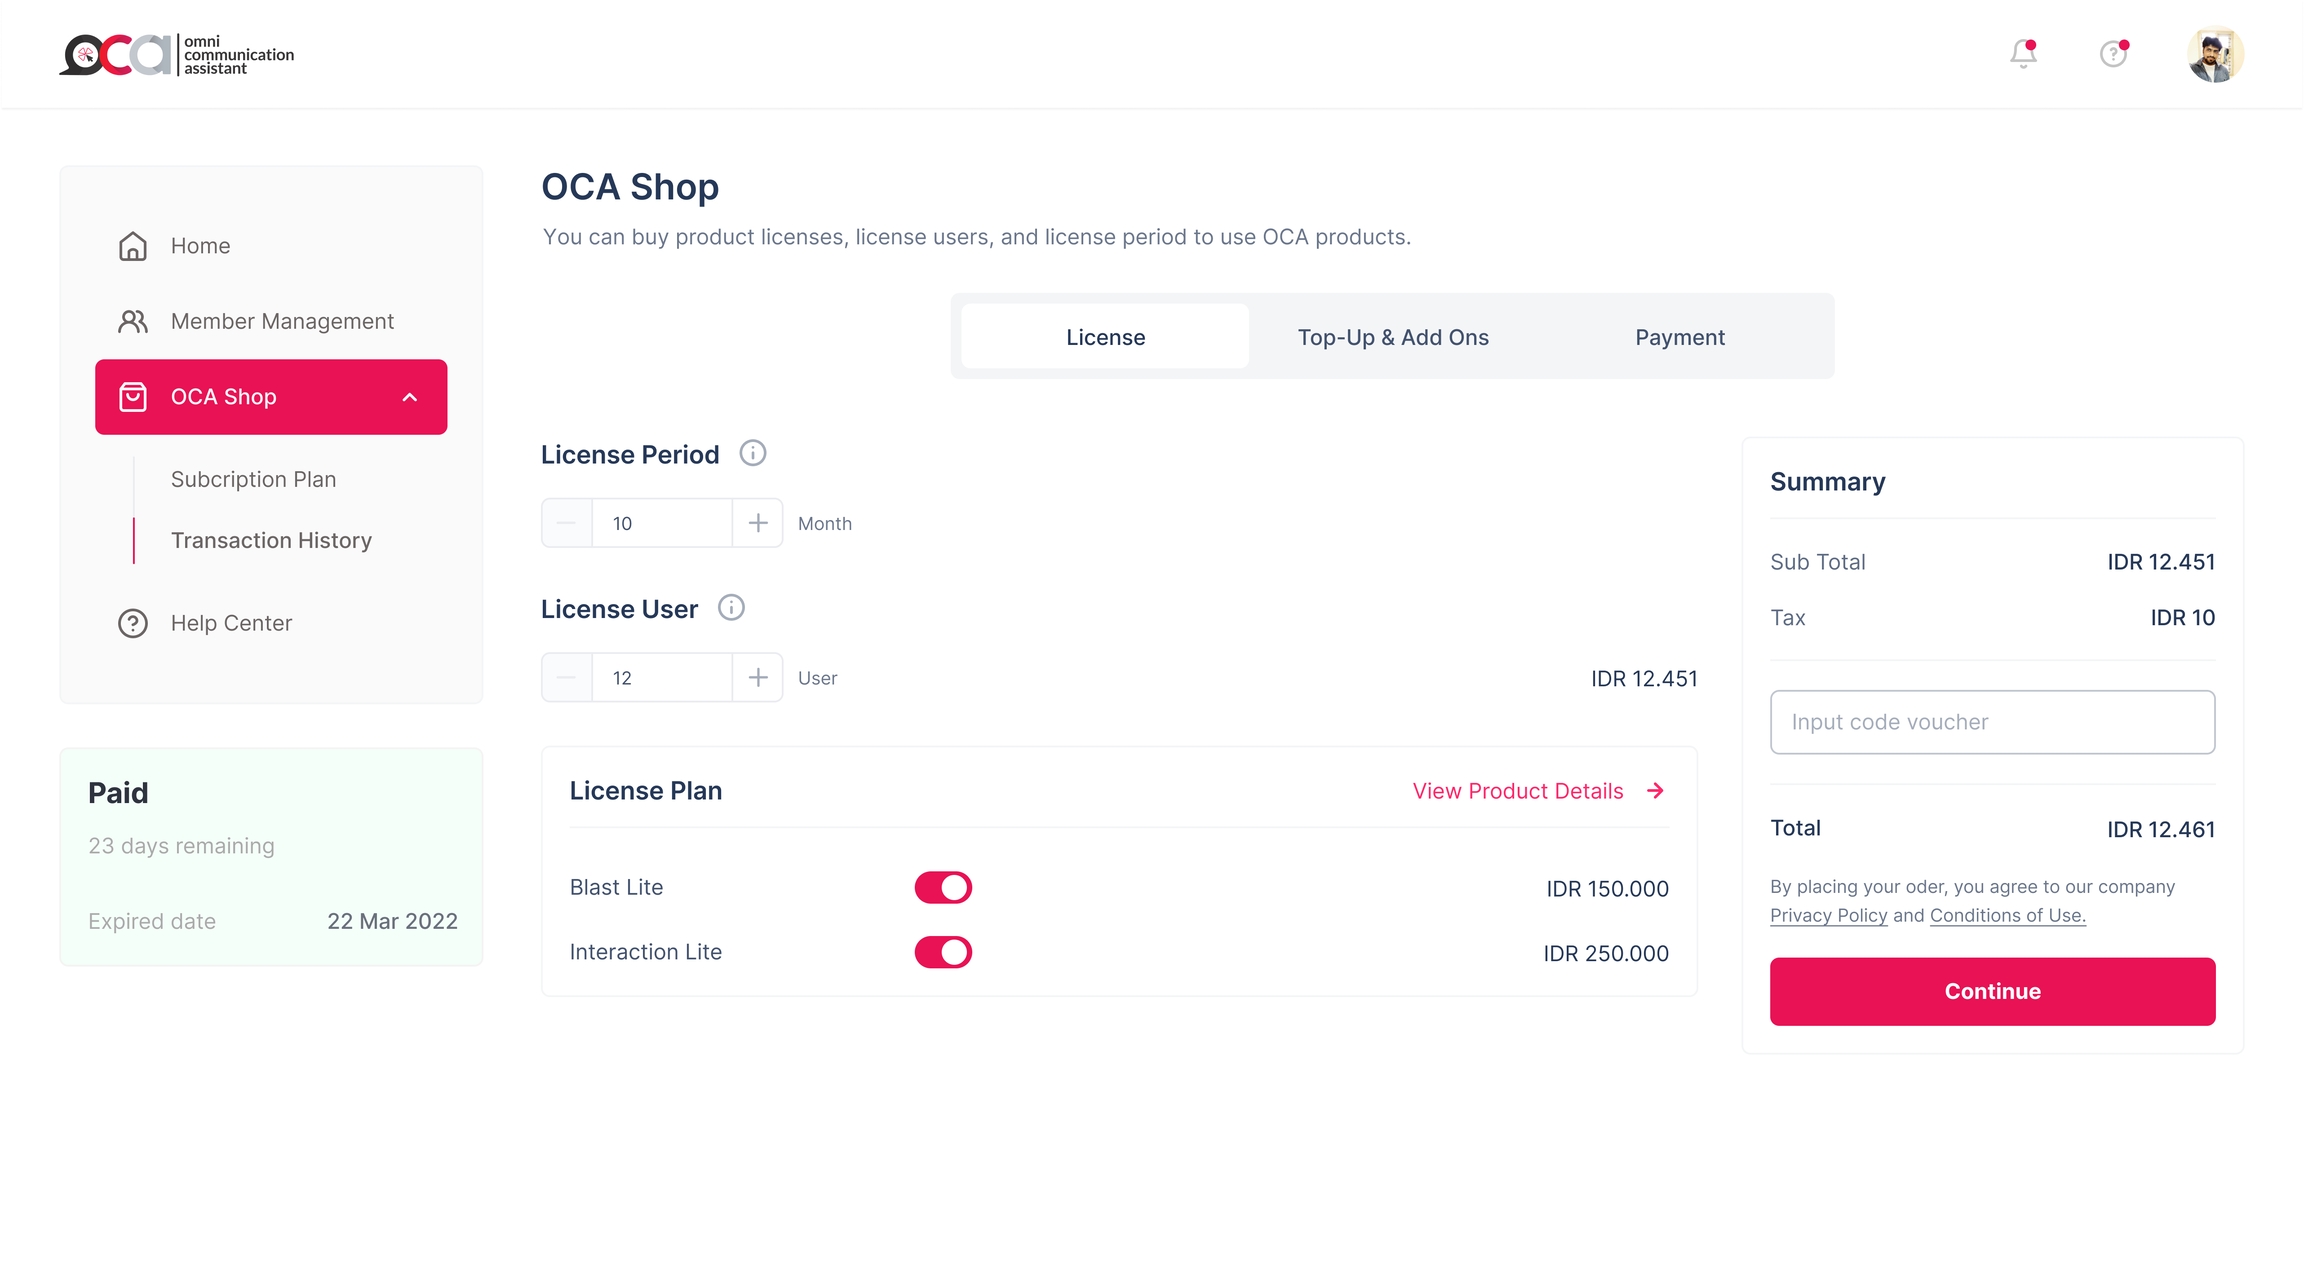Click the Member Management people icon

coord(132,321)
